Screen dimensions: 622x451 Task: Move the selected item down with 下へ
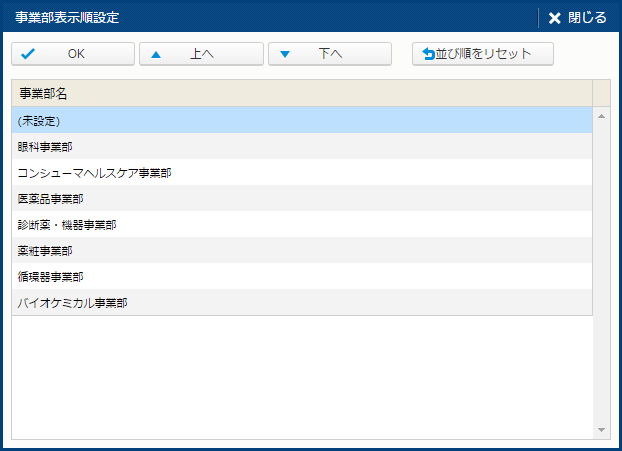click(x=330, y=54)
